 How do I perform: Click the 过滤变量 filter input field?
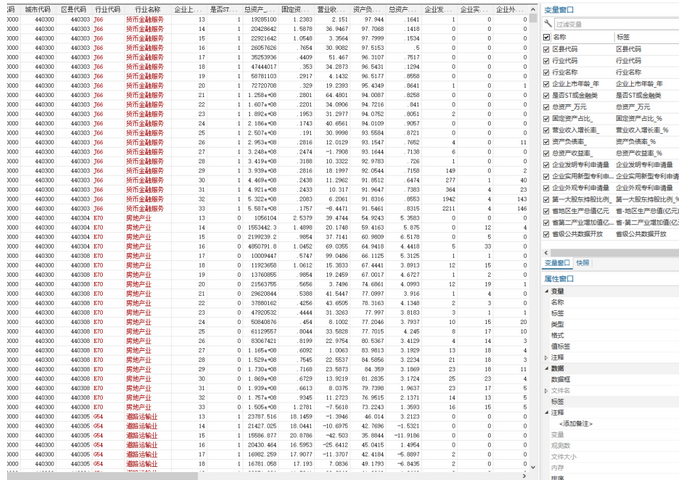(616, 24)
